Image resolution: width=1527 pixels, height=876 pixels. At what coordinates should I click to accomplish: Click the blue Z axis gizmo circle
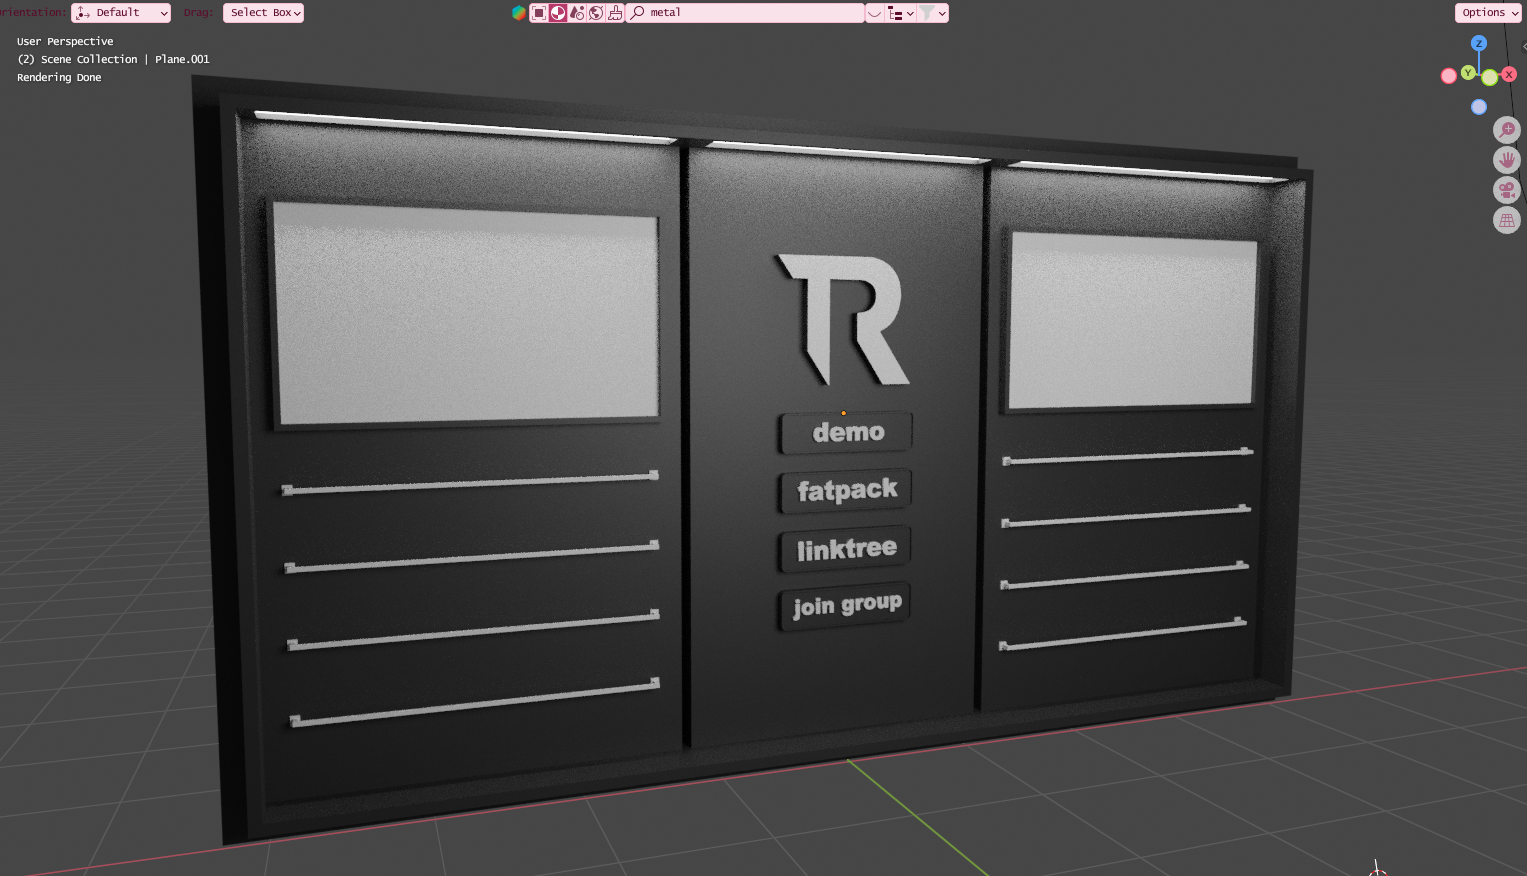click(1479, 43)
